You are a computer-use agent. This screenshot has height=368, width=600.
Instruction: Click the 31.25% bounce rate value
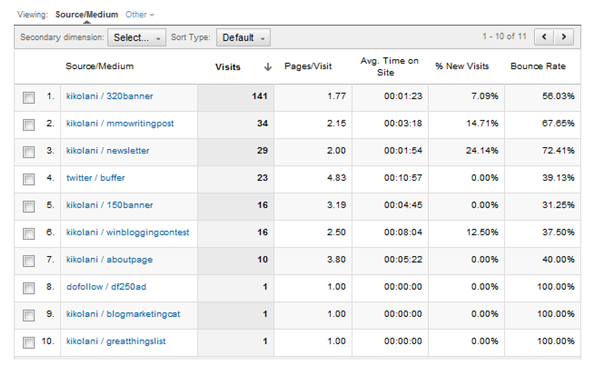[x=558, y=205]
